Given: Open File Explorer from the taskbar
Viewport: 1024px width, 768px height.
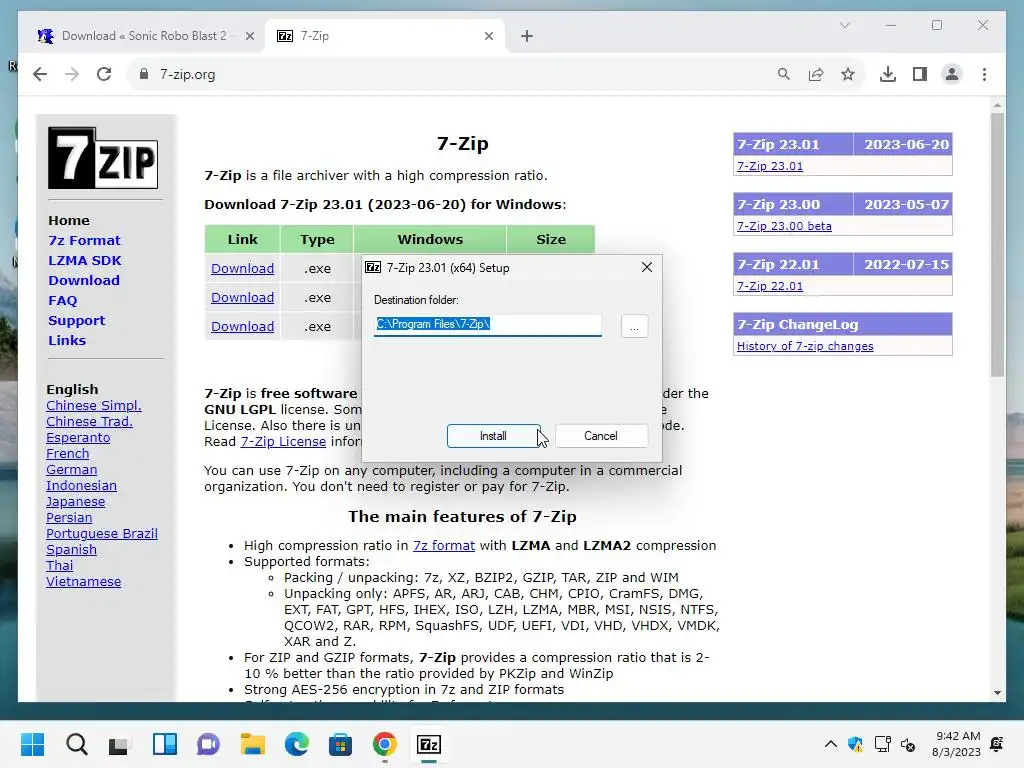Looking at the screenshot, I should (x=252, y=744).
